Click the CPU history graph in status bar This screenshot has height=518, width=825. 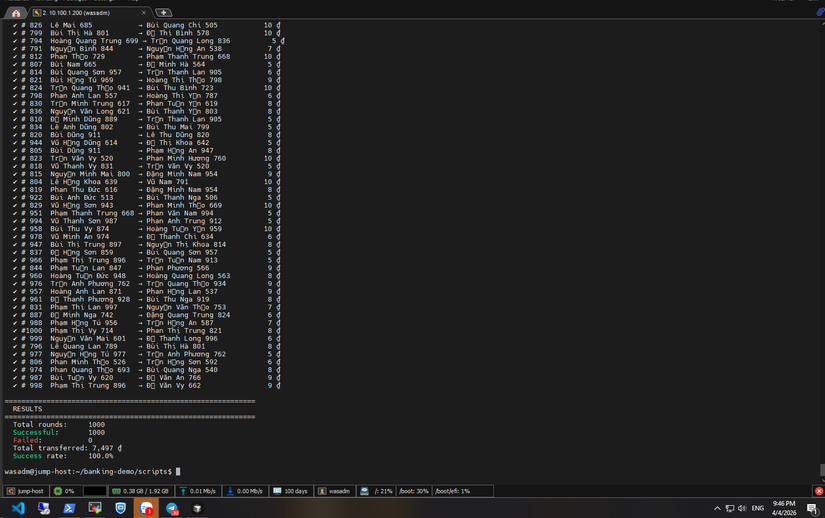(95, 491)
